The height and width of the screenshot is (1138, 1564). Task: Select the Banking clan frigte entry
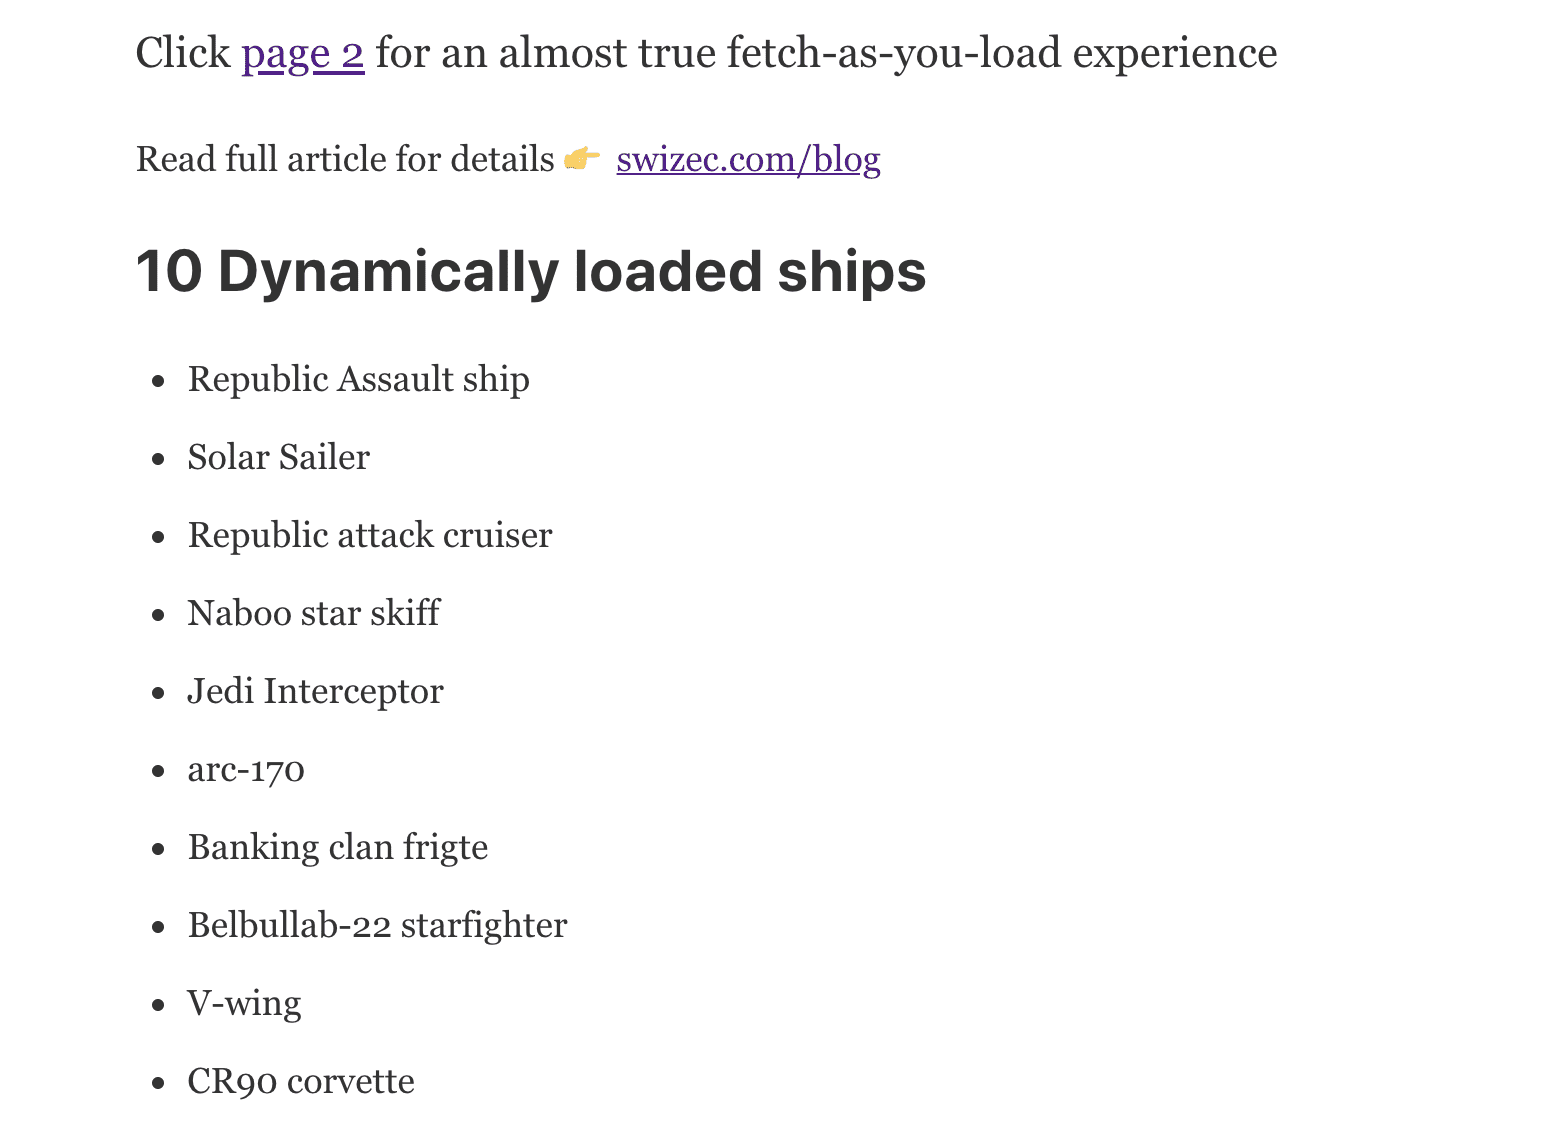(x=338, y=848)
